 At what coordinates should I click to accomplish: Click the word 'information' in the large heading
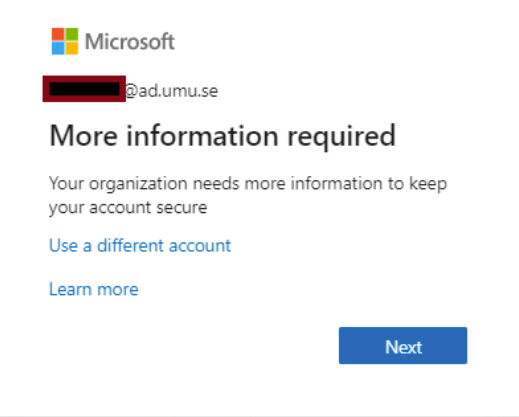202,135
